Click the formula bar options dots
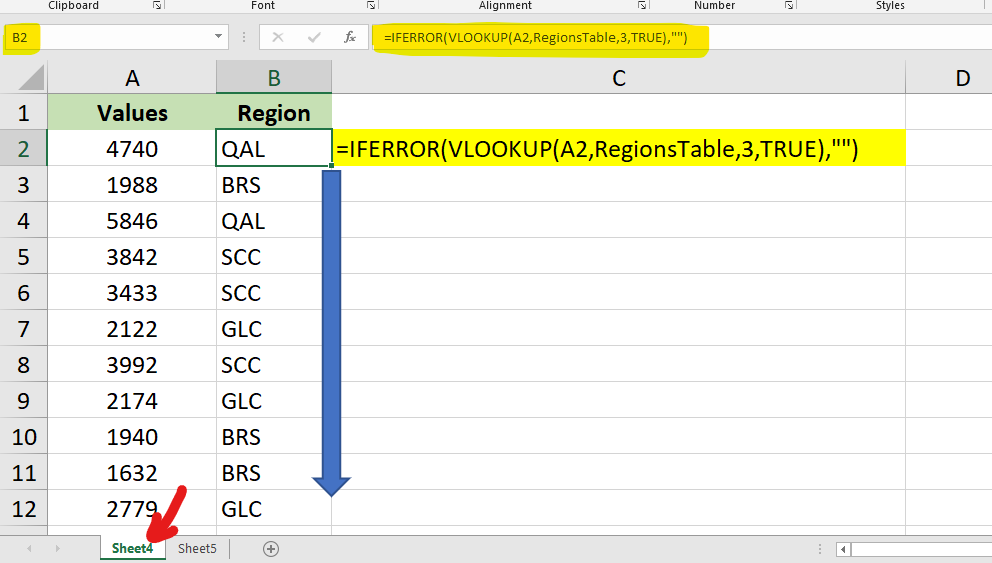The image size is (992, 563). [244, 37]
